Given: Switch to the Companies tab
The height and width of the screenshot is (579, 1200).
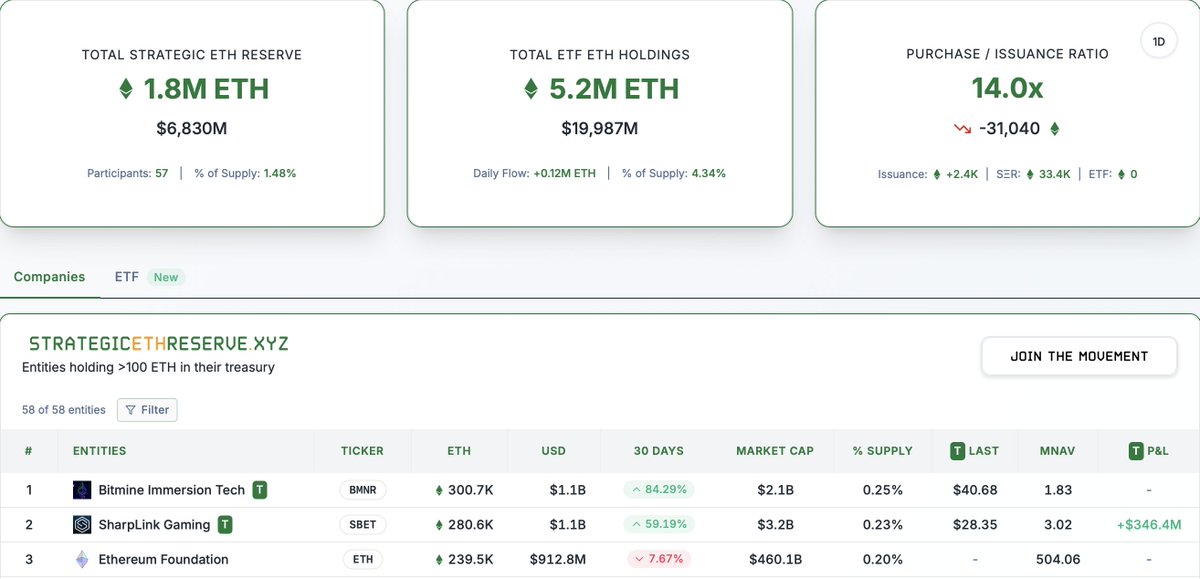Looking at the screenshot, I should [x=49, y=277].
